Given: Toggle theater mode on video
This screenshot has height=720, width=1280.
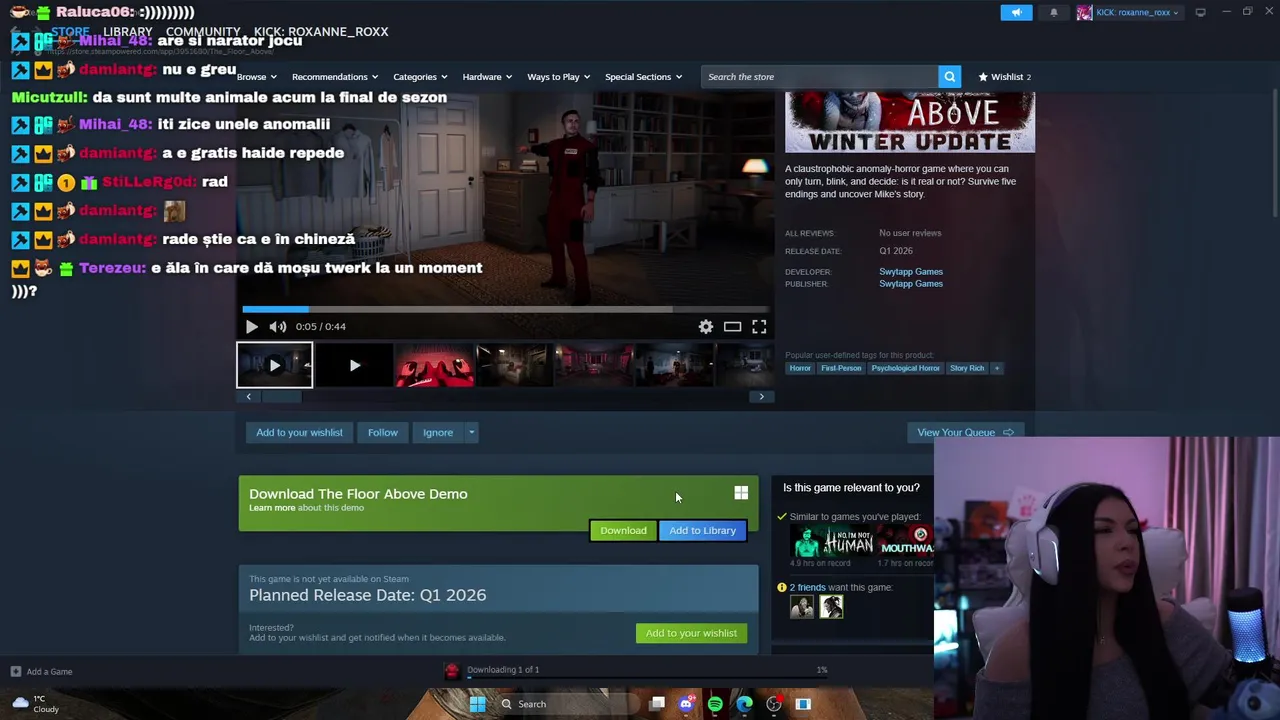Looking at the screenshot, I should (x=732, y=326).
